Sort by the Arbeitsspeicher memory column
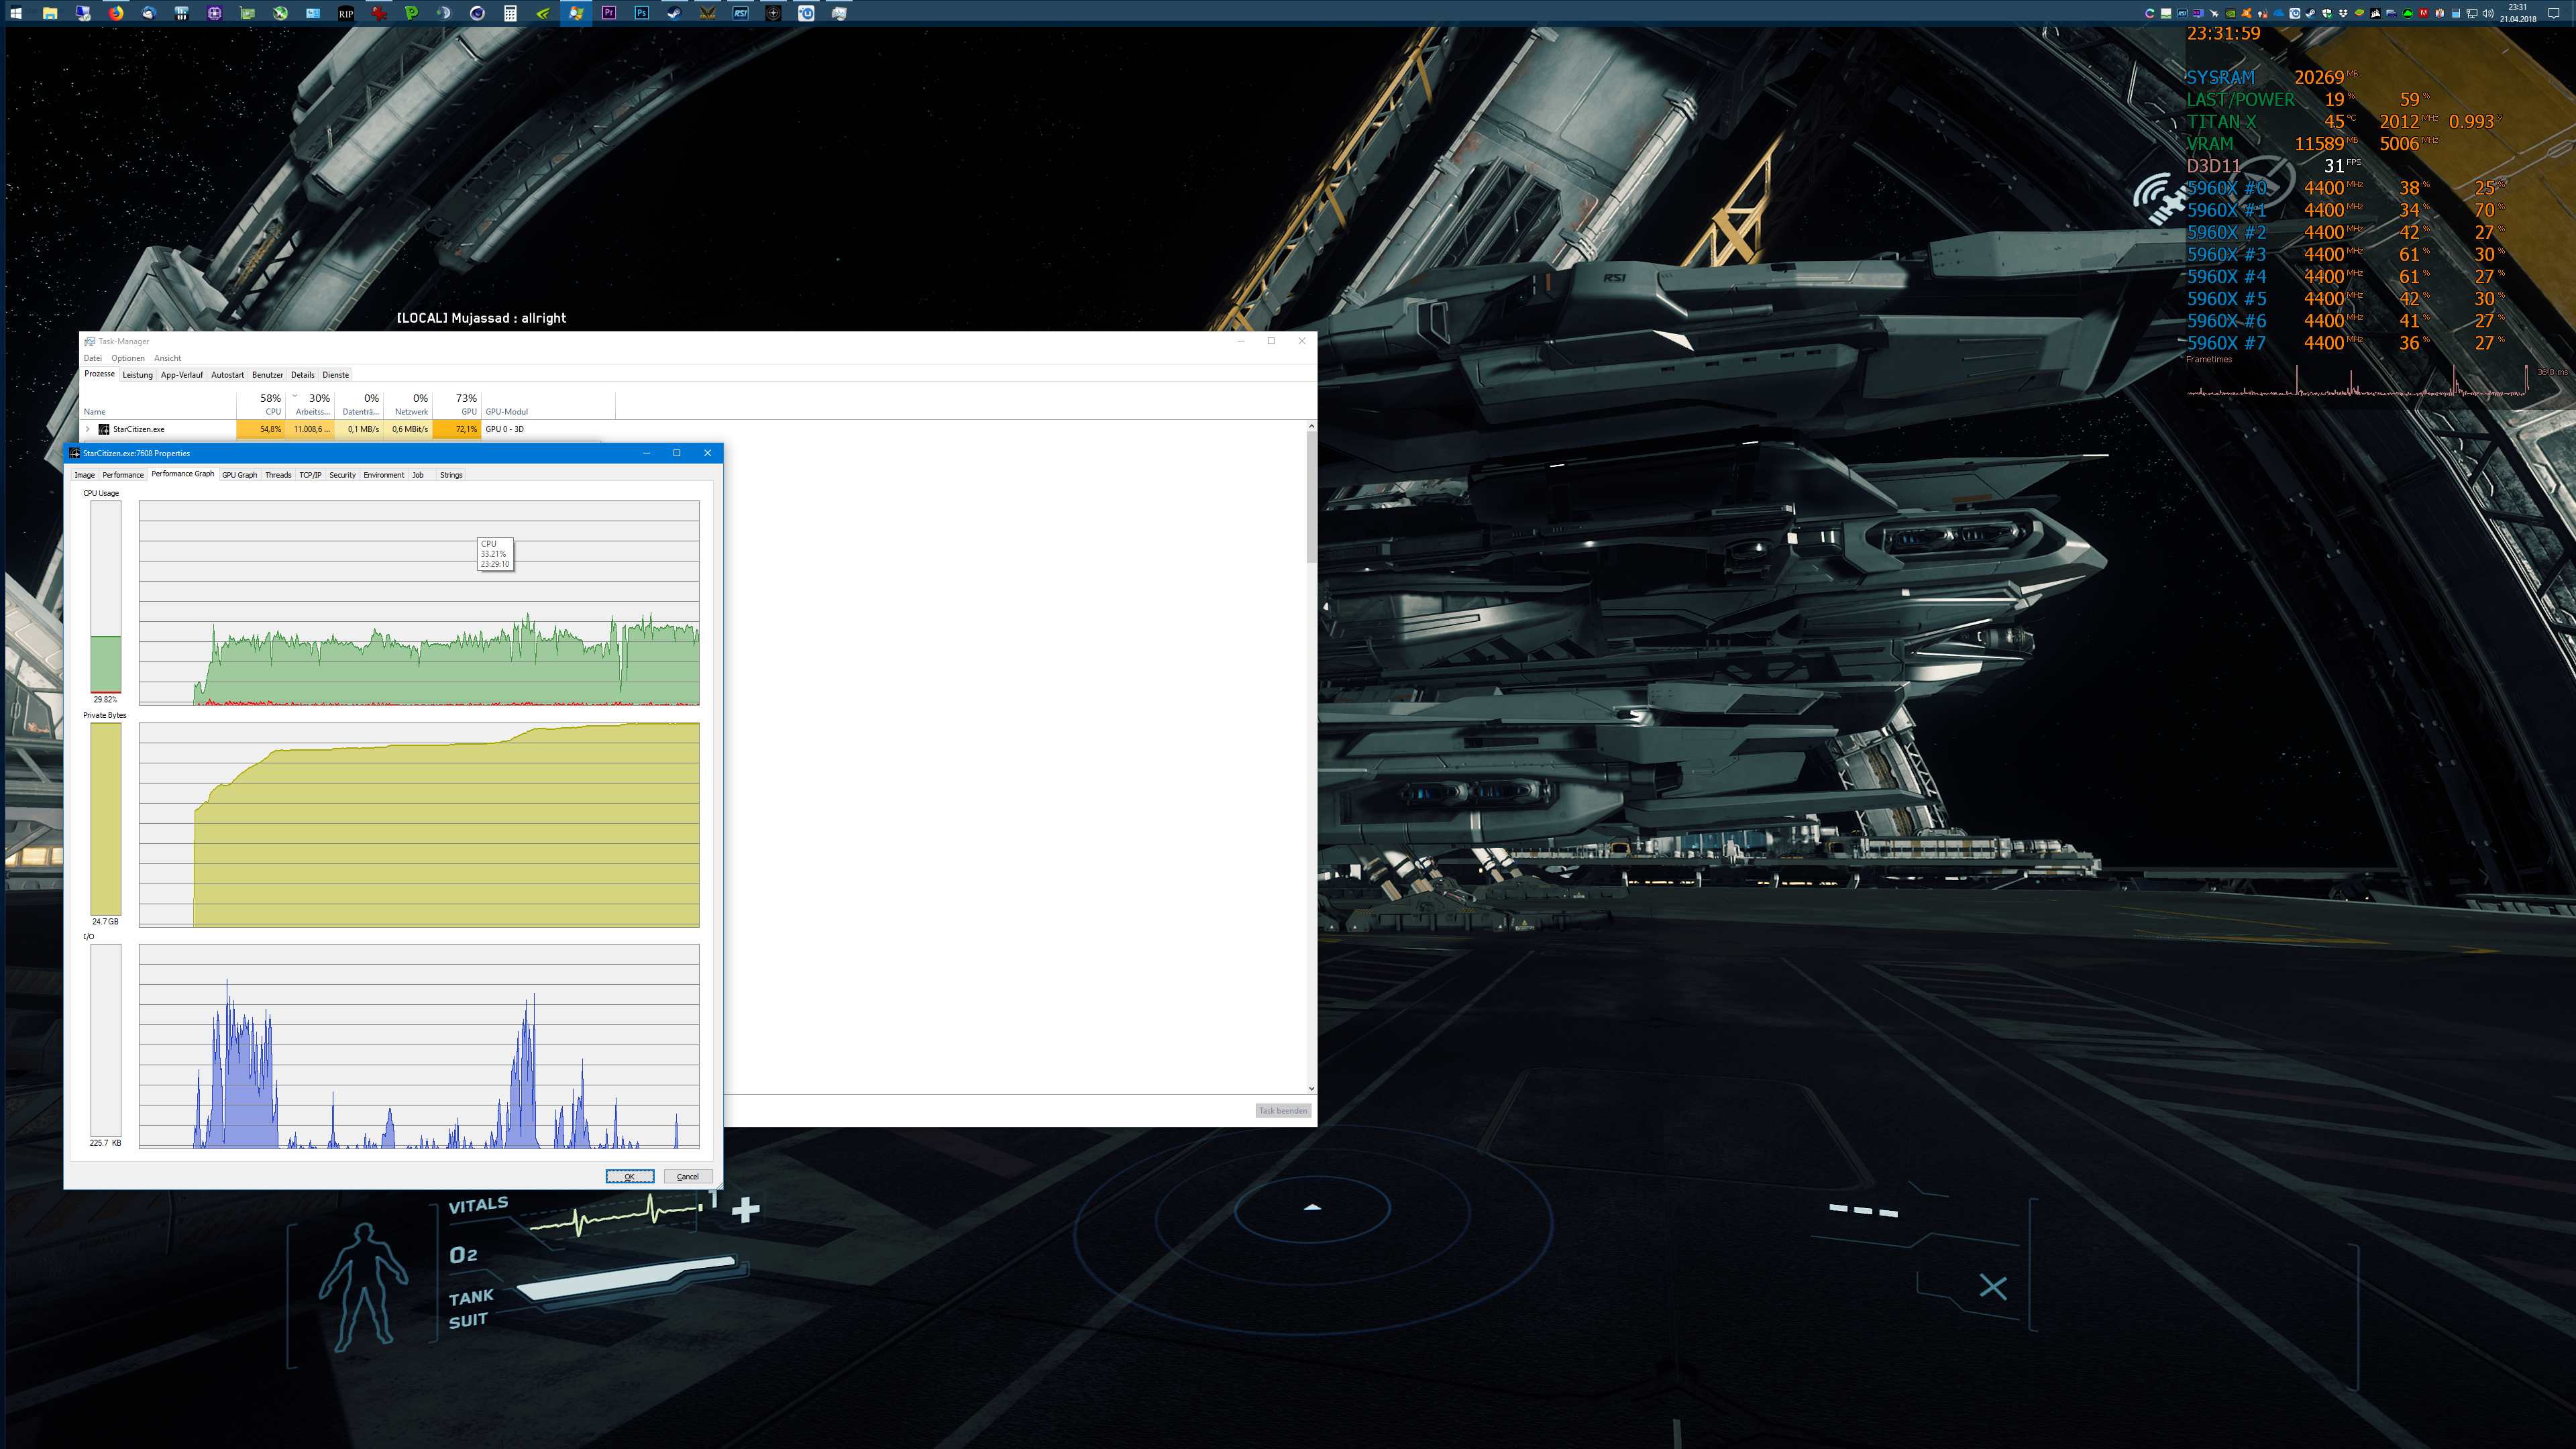The height and width of the screenshot is (1449, 2576). pos(311,405)
